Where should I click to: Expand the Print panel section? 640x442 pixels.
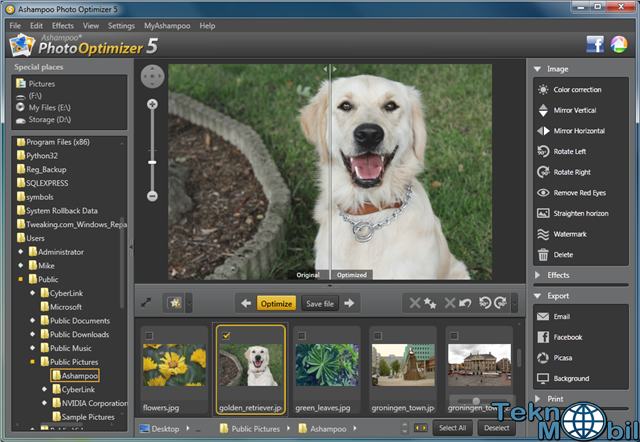point(537,399)
